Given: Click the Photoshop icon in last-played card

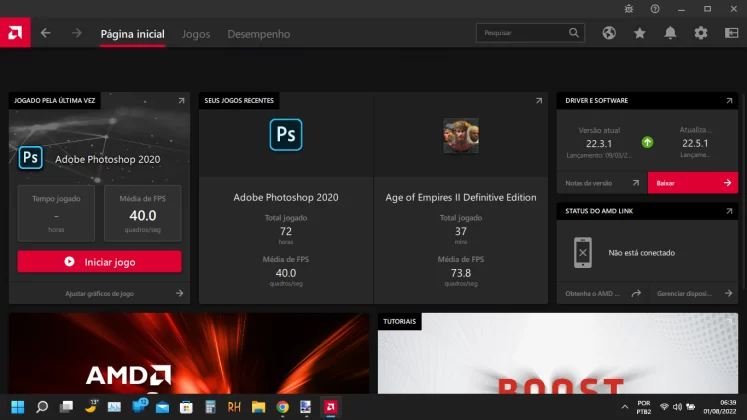Looking at the screenshot, I should coord(30,158).
